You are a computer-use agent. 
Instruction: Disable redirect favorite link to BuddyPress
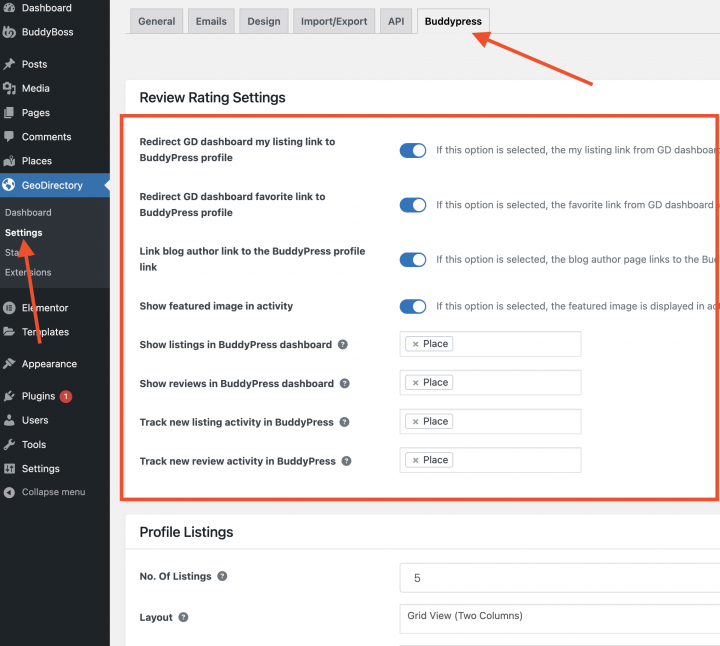(412, 205)
